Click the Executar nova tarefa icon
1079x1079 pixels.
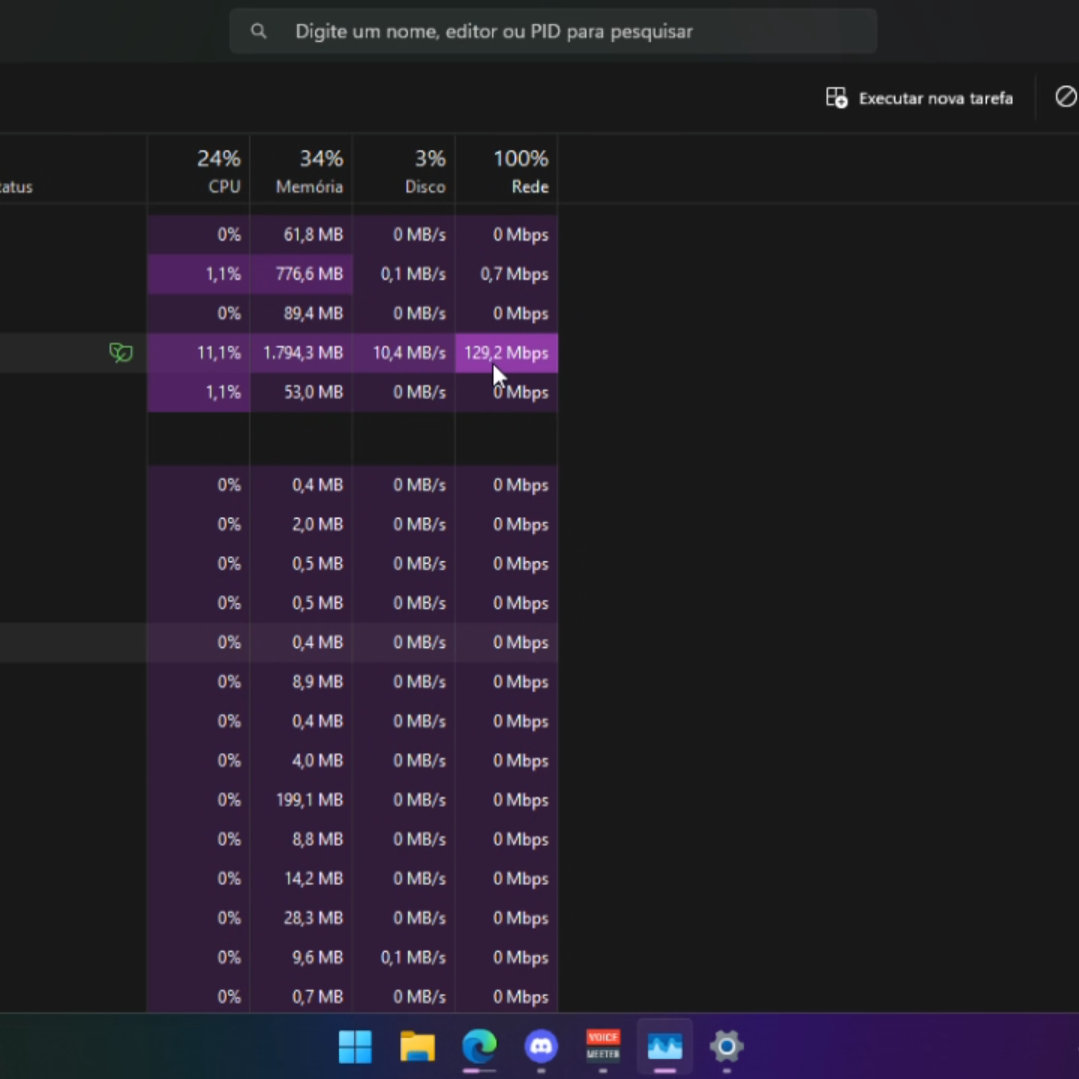836,98
